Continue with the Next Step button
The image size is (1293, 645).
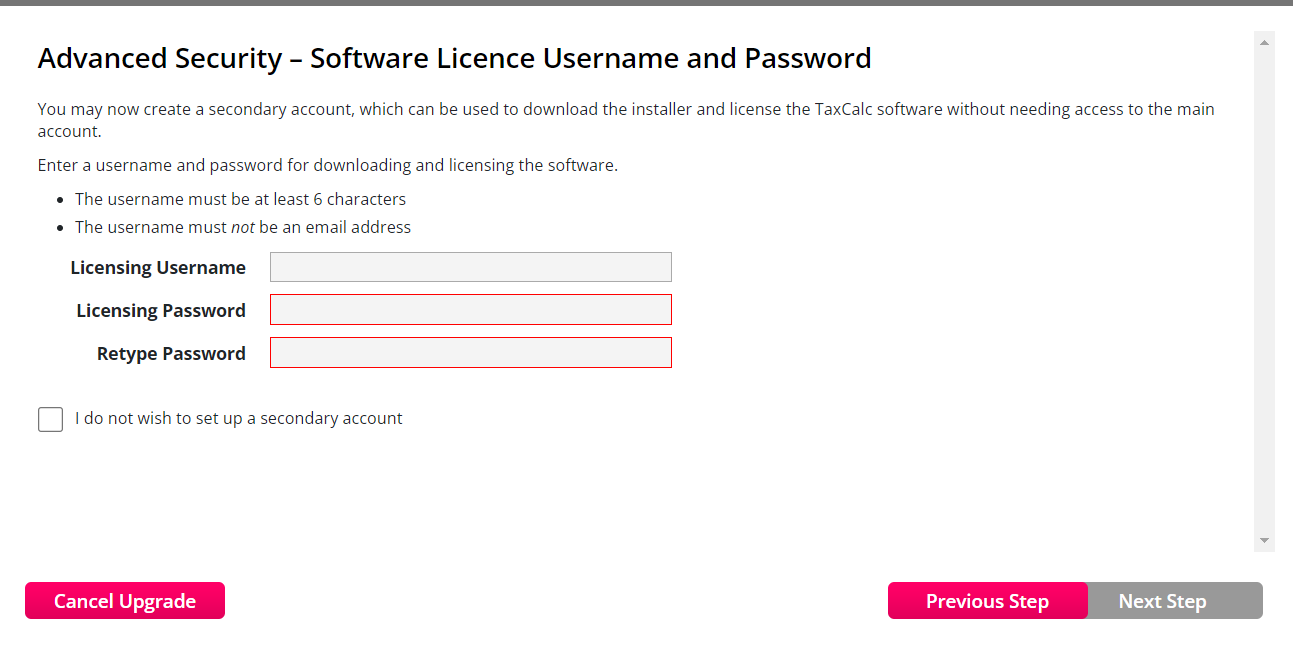coord(1162,601)
